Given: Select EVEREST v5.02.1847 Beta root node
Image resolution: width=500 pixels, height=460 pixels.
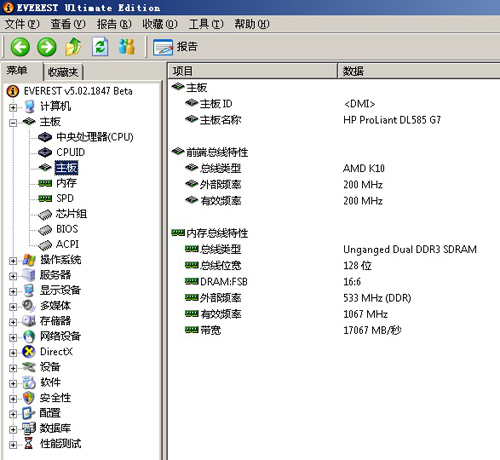Looking at the screenshot, I should pyautogui.click(x=78, y=91).
